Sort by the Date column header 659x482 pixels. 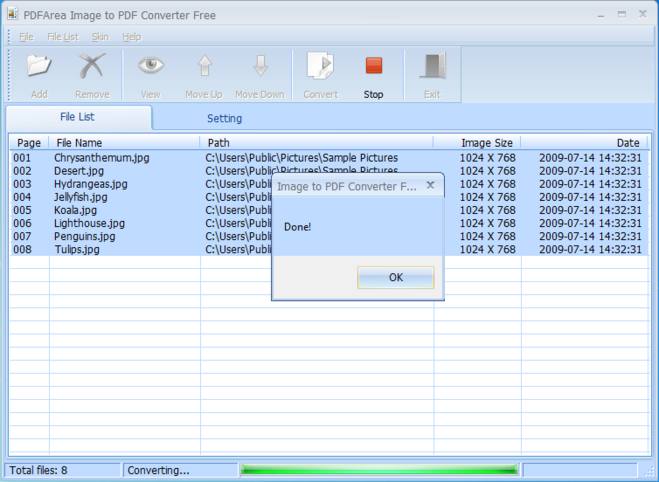585,143
